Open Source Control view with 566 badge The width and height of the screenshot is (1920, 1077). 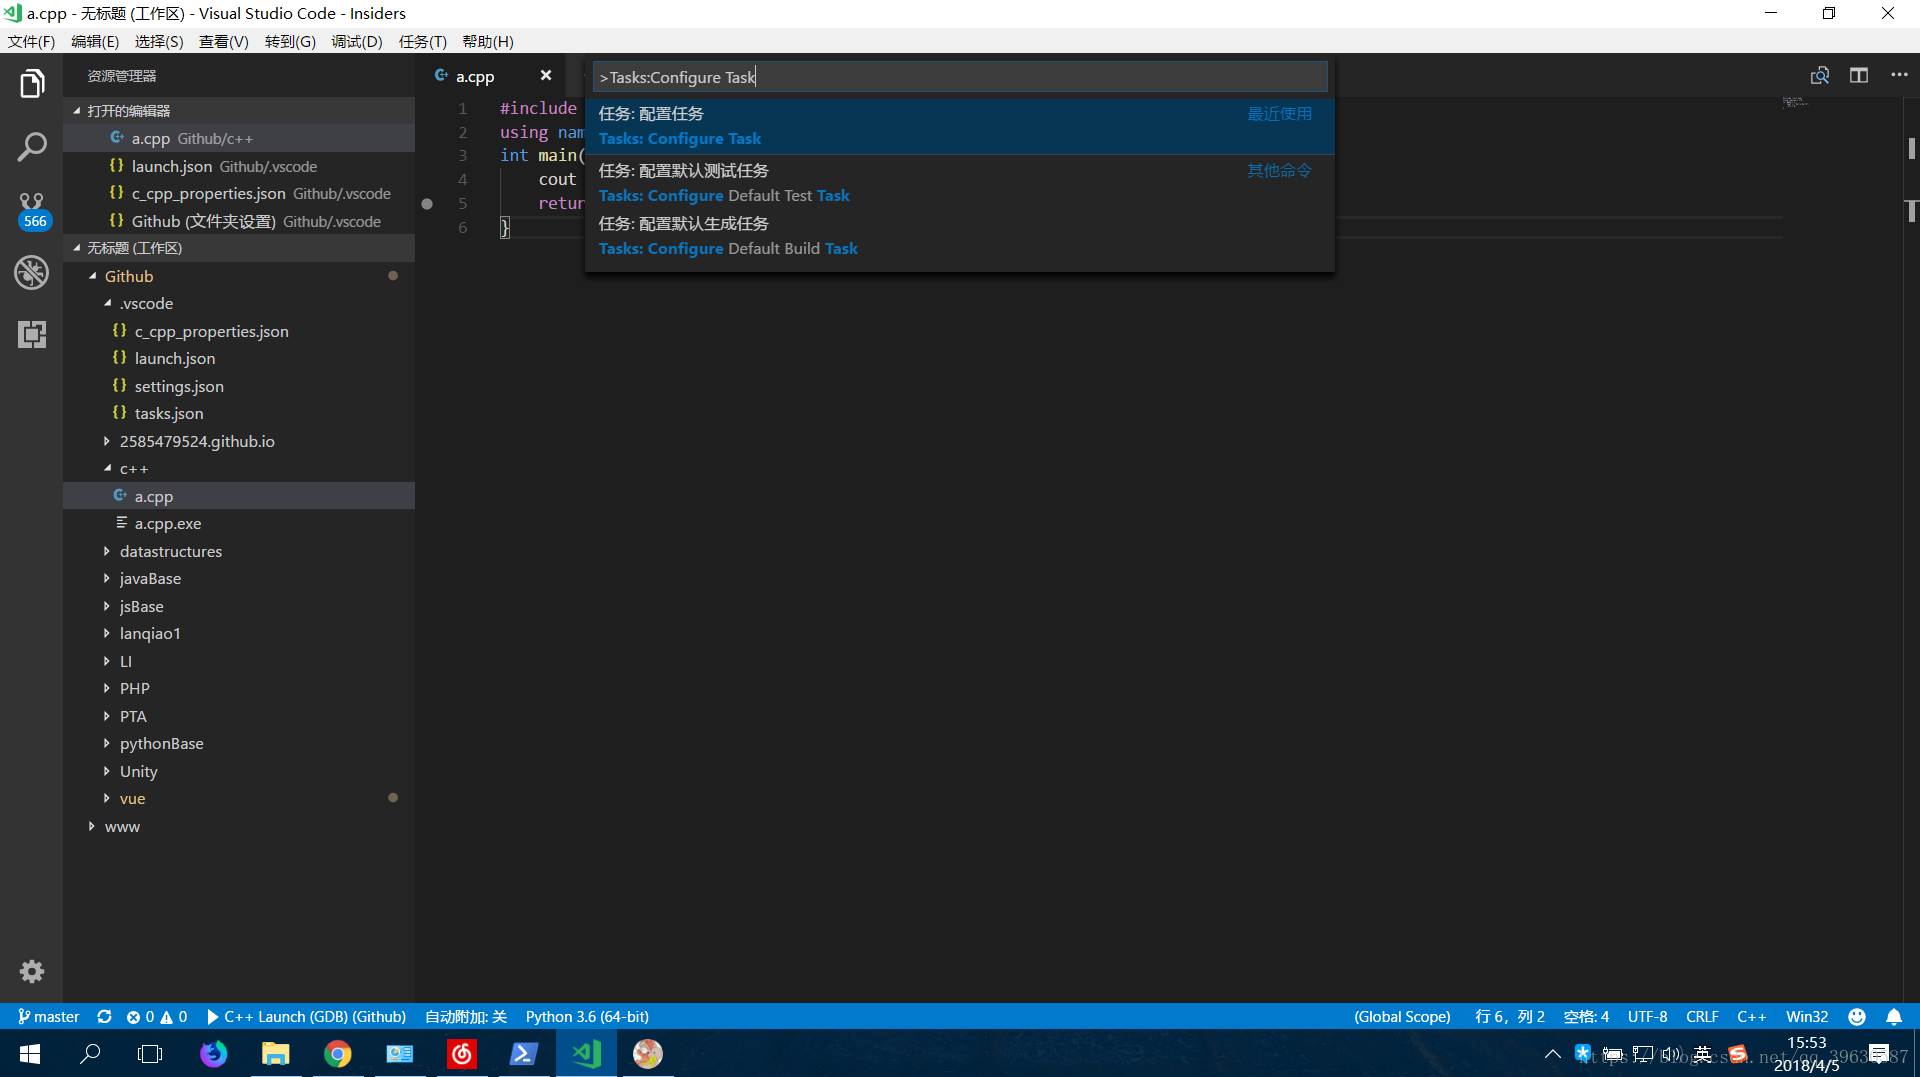tap(32, 210)
